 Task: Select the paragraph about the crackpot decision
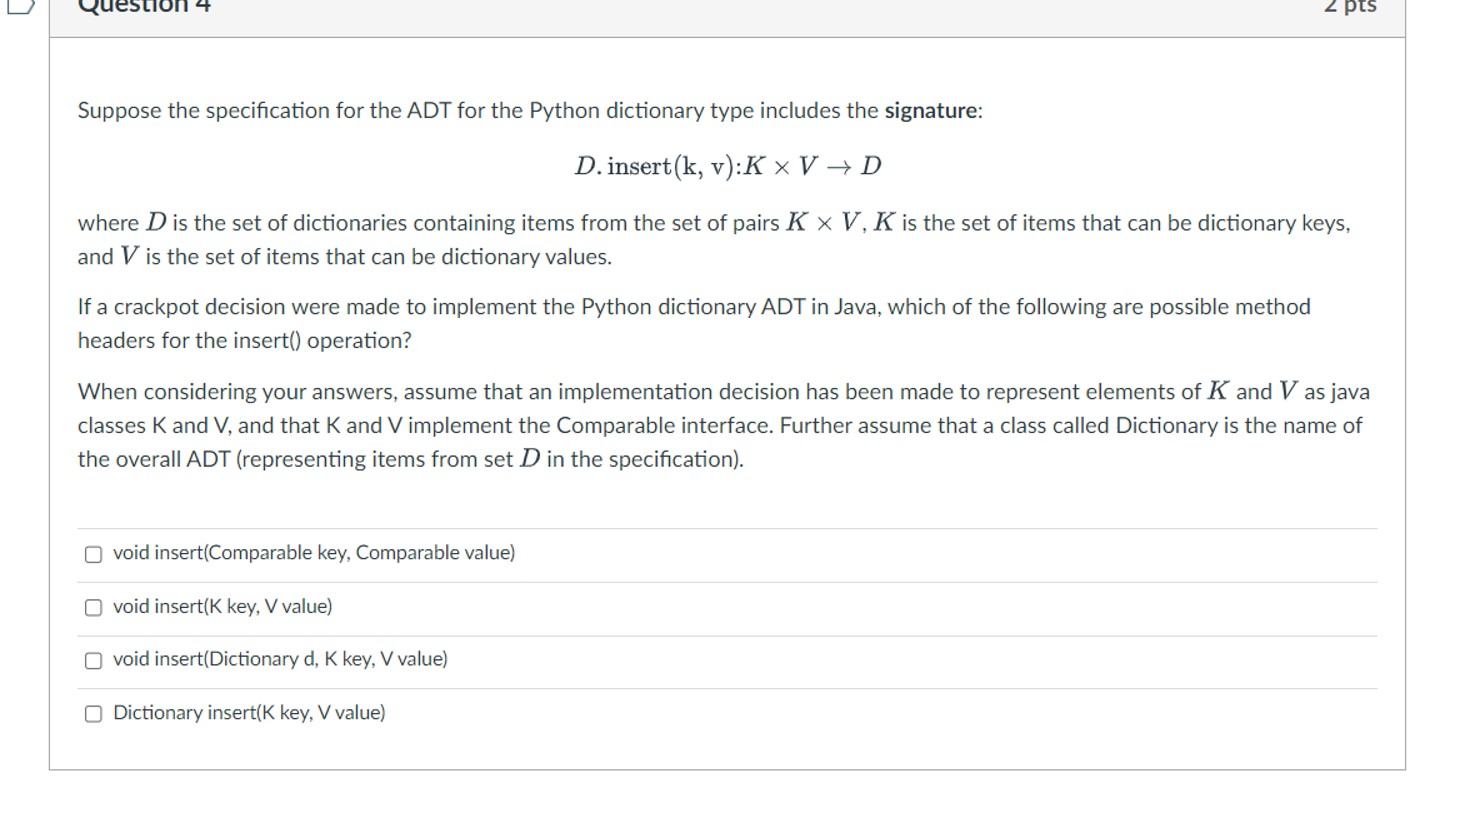point(693,322)
